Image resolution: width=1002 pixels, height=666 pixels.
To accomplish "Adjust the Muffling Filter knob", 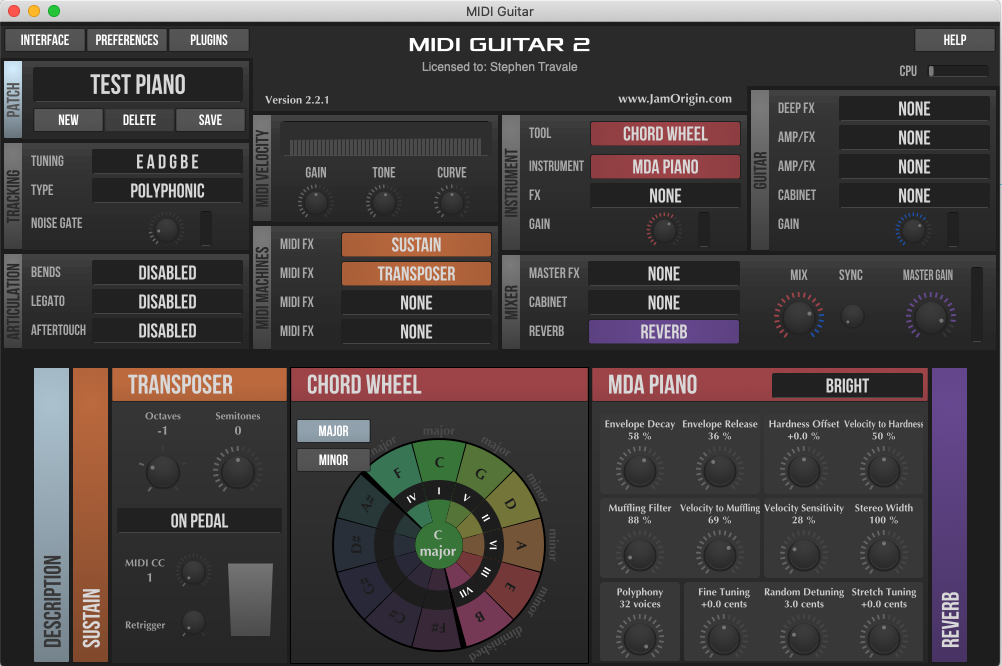I will coord(640,555).
